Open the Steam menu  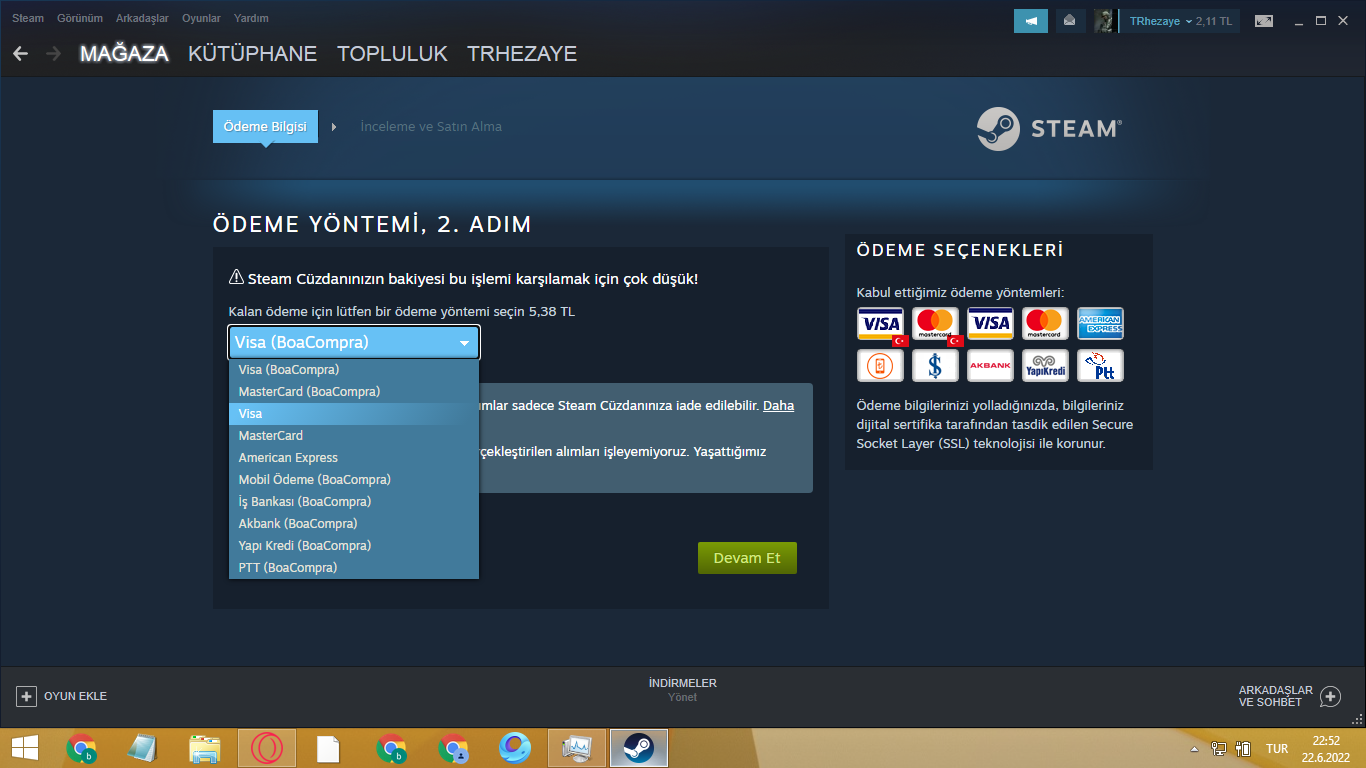[x=28, y=18]
